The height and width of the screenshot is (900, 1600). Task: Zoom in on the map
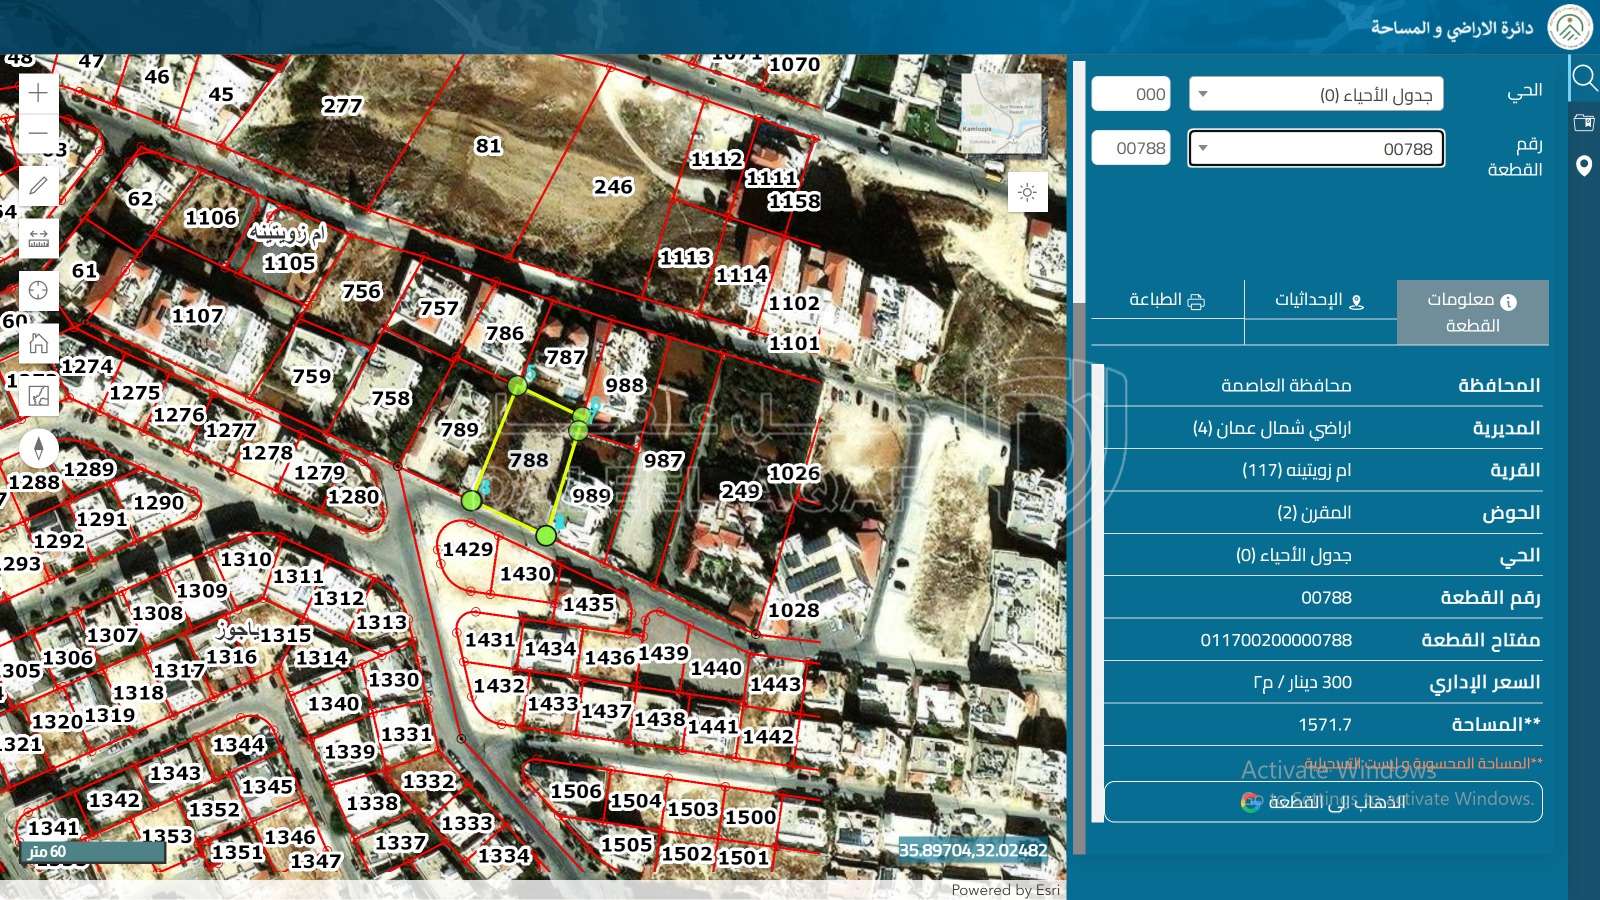coord(38,93)
